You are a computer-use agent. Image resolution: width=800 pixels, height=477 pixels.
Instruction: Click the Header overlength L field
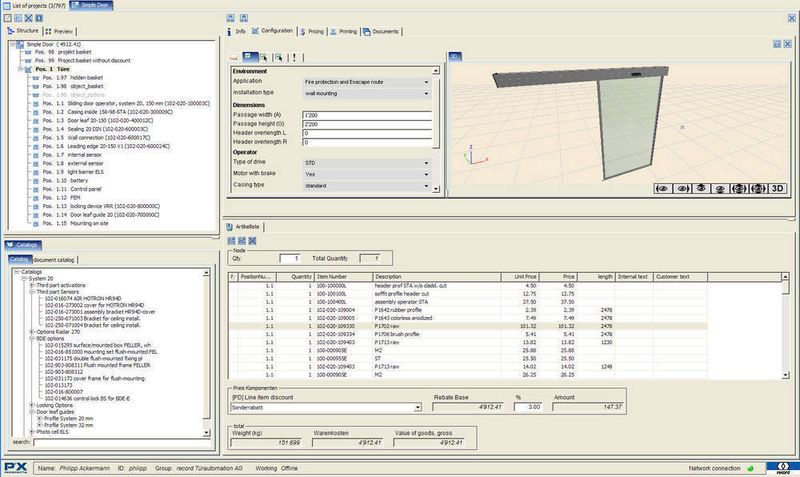[367, 133]
